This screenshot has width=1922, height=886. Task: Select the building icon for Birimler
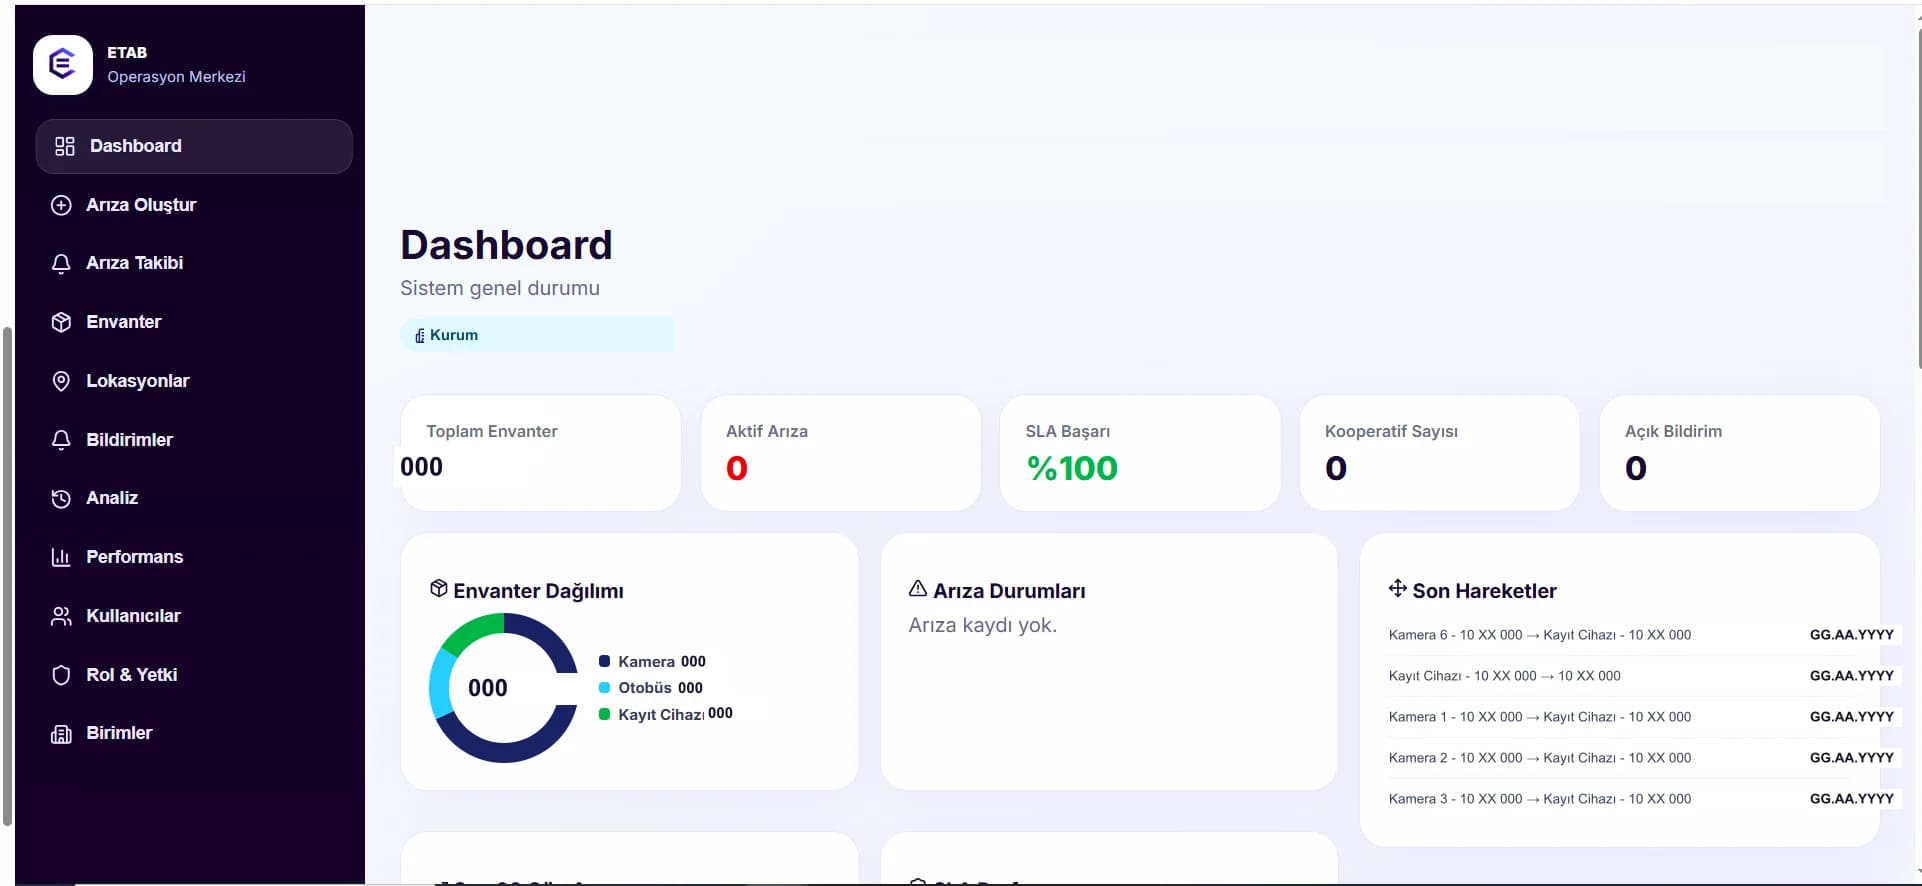[61, 733]
